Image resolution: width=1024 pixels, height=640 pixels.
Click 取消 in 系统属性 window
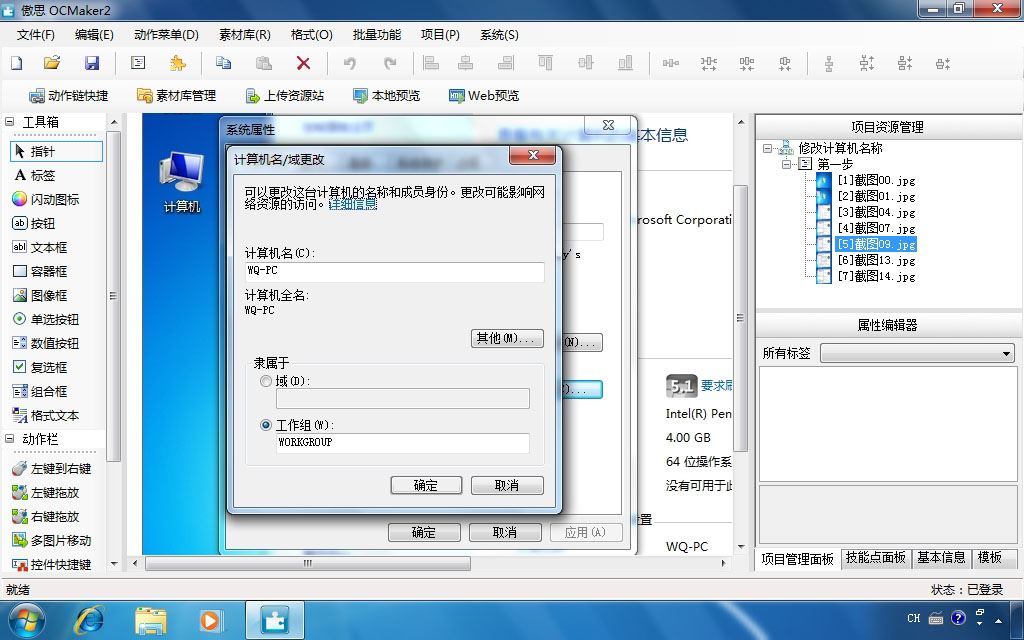(505, 532)
